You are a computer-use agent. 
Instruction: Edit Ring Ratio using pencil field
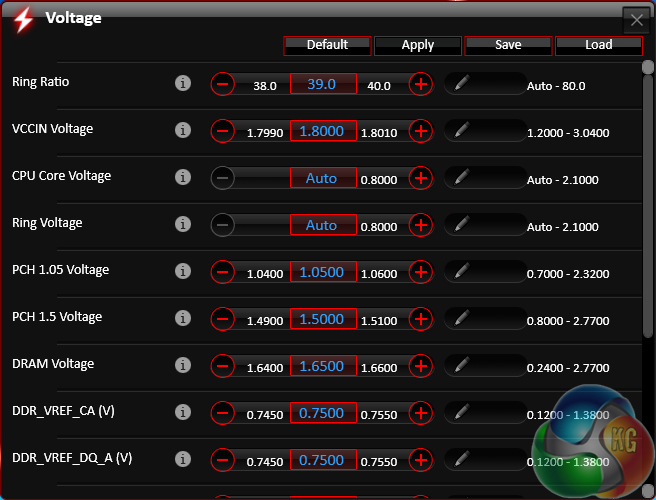tap(485, 83)
